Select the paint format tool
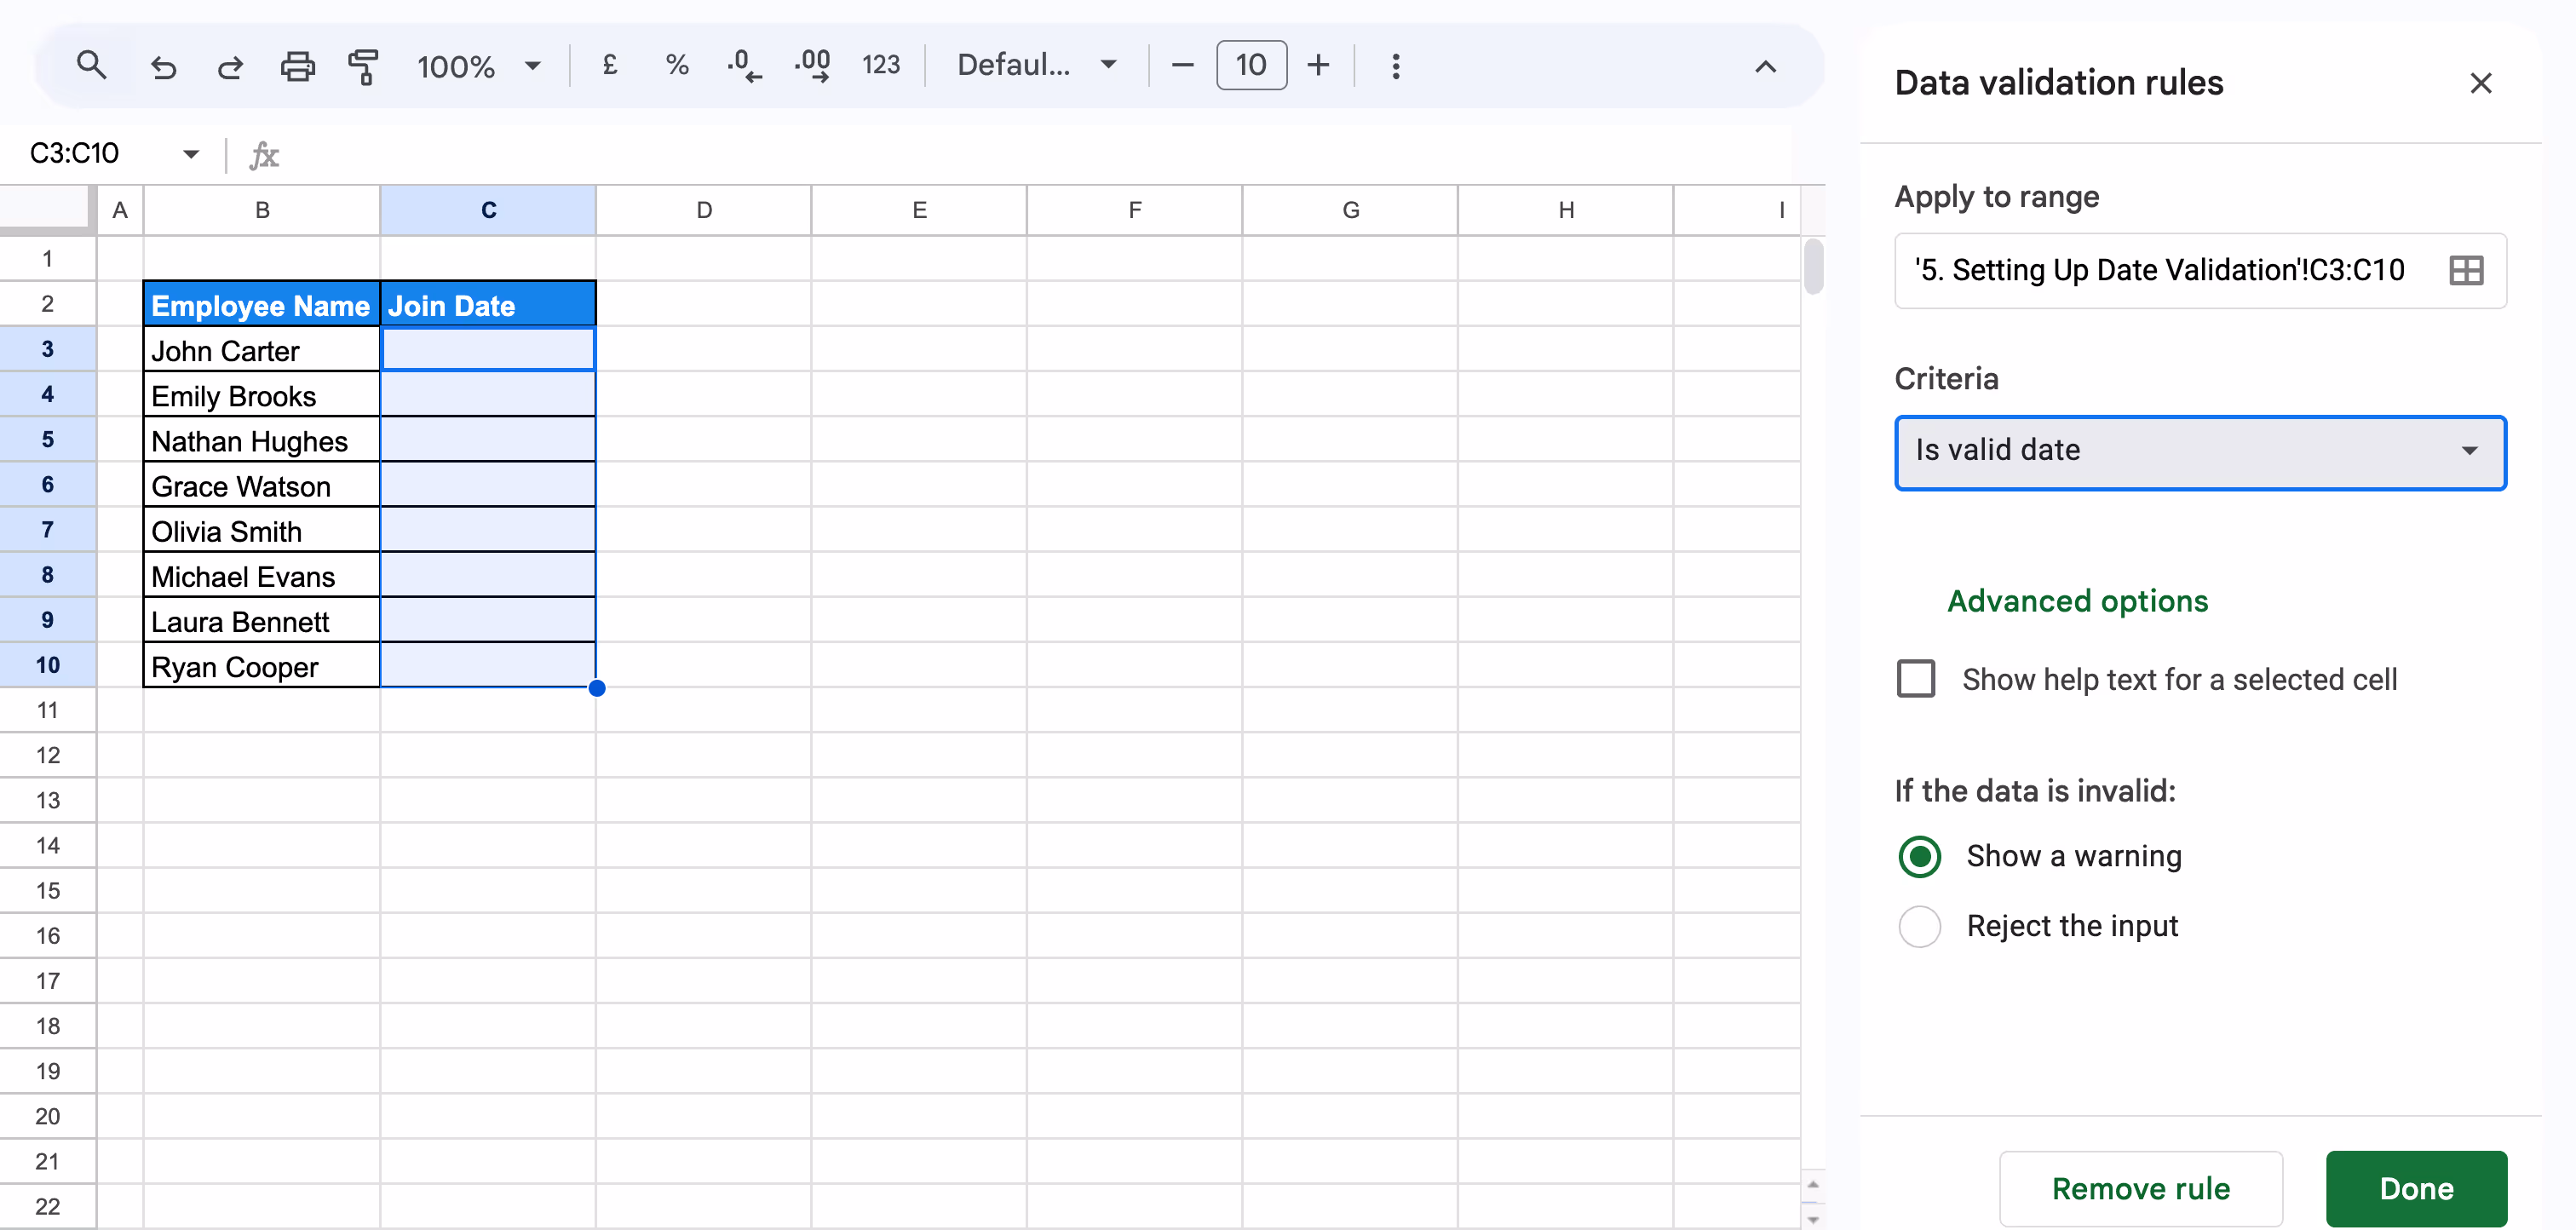 [363, 64]
